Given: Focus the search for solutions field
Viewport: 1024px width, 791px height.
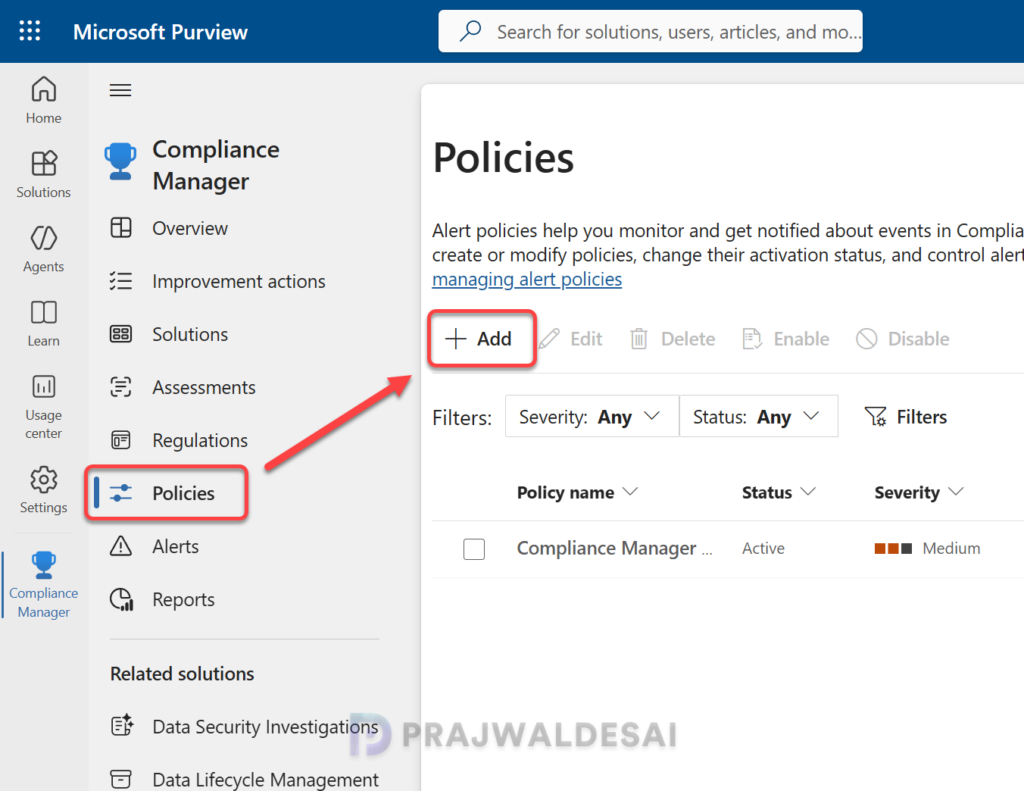Looking at the screenshot, I should pos(650,31).
